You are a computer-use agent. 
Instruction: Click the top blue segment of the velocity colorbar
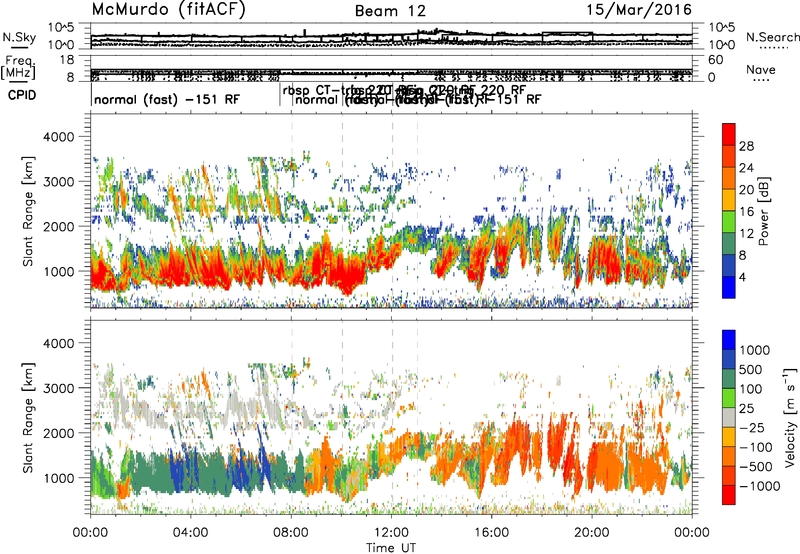(x=729, y=340)
